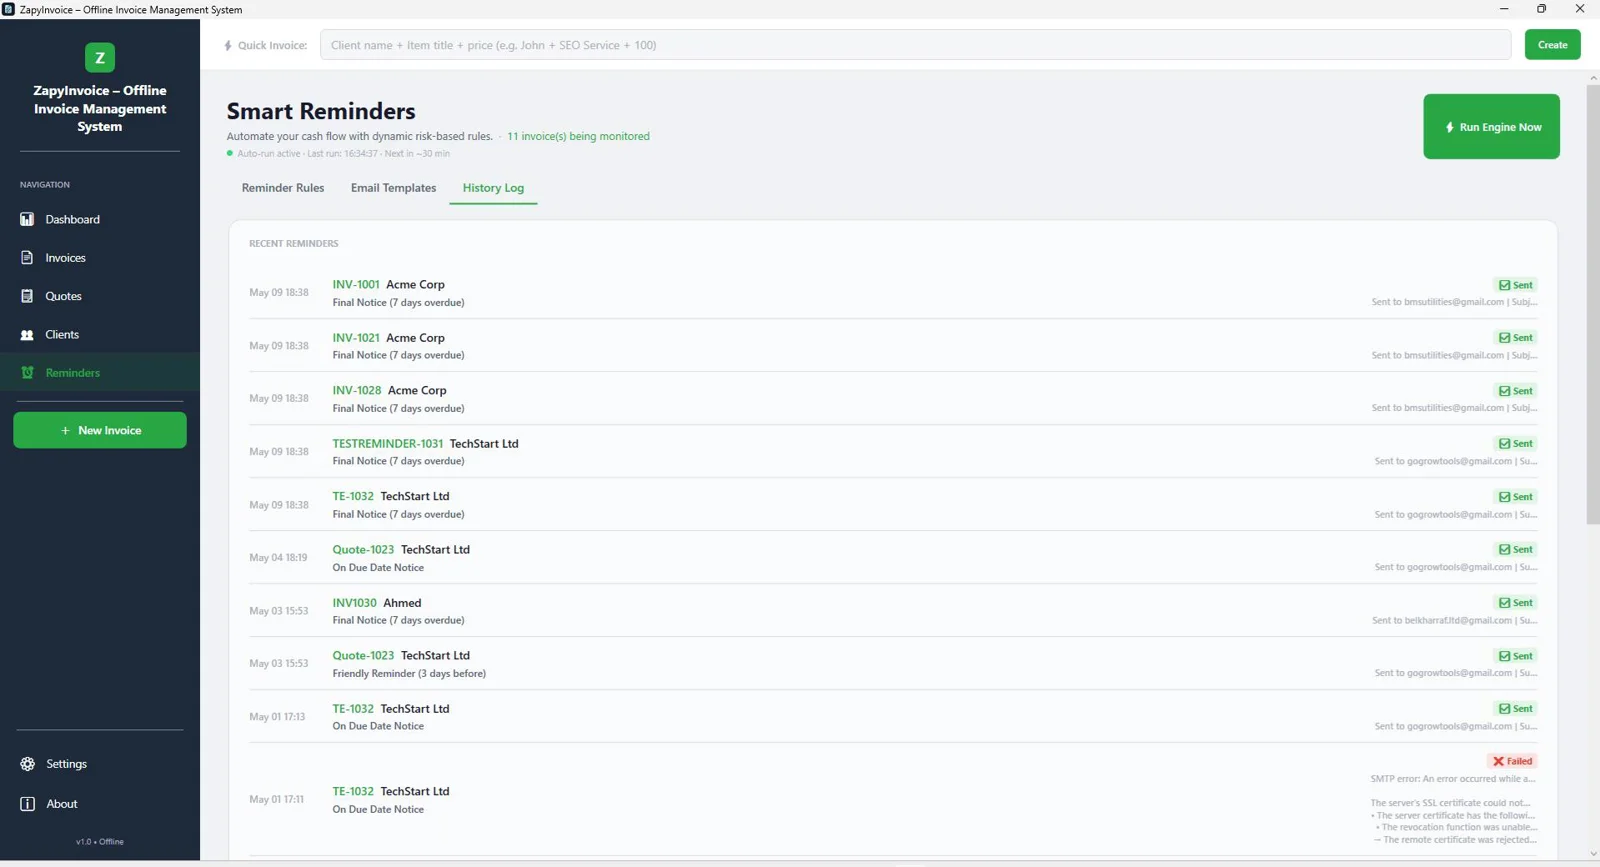This screenshot has height=867, width=1600.
Task: Go to Quotes in navigation
Action: [100, 296]
